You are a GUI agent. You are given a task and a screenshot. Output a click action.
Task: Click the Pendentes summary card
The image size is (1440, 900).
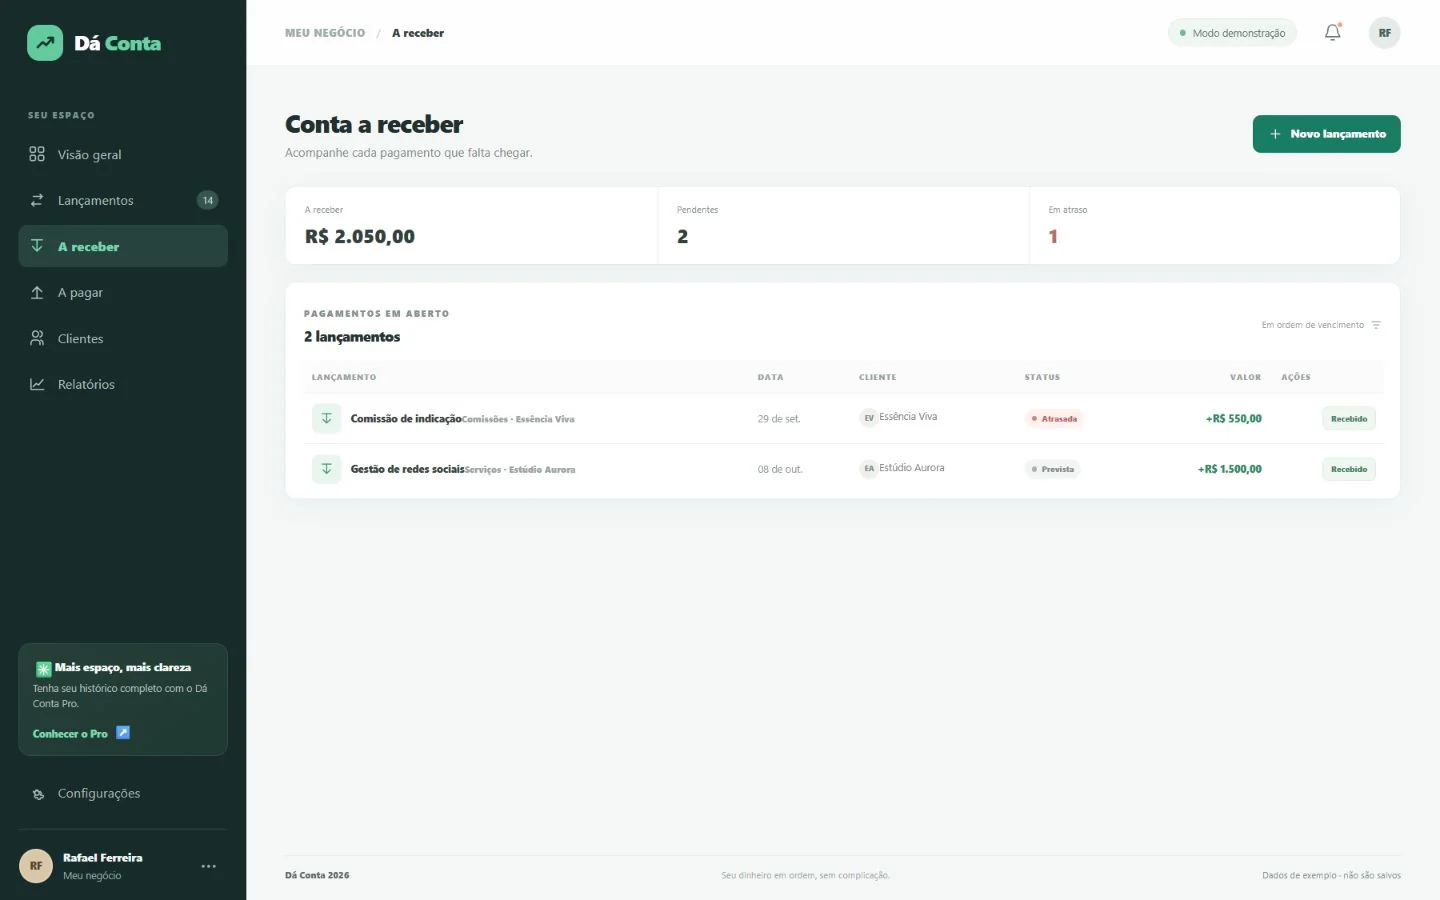coord(843,226)
